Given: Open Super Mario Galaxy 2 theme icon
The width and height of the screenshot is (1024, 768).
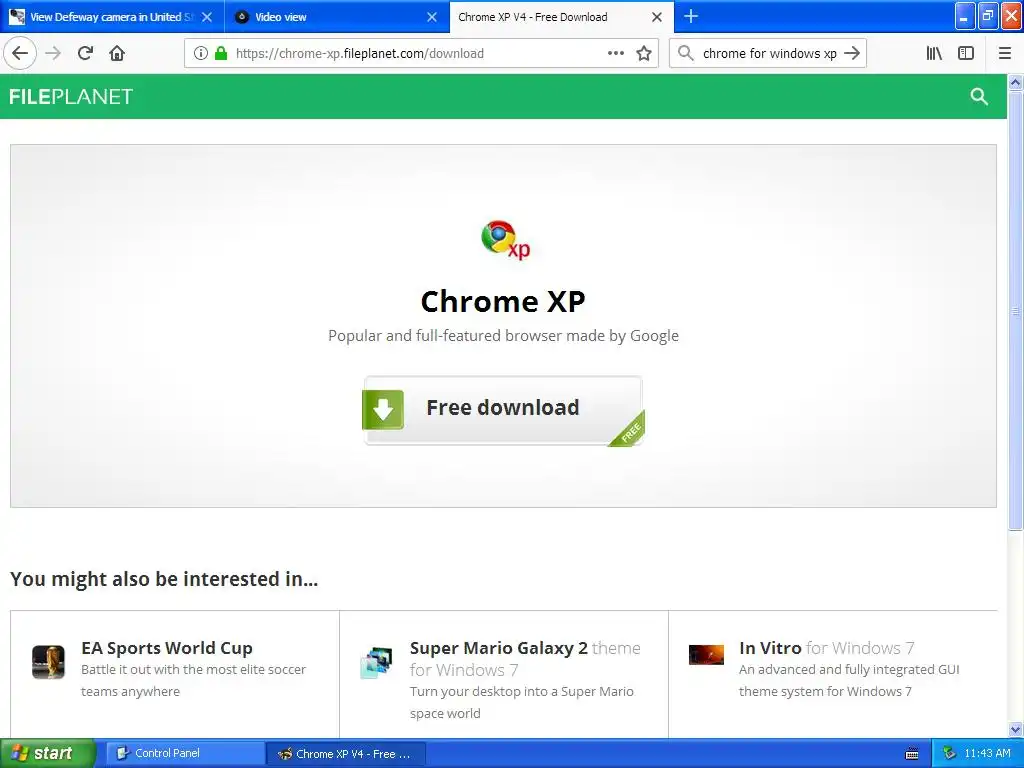Looking at the screenshot, I should coord(377,662).
